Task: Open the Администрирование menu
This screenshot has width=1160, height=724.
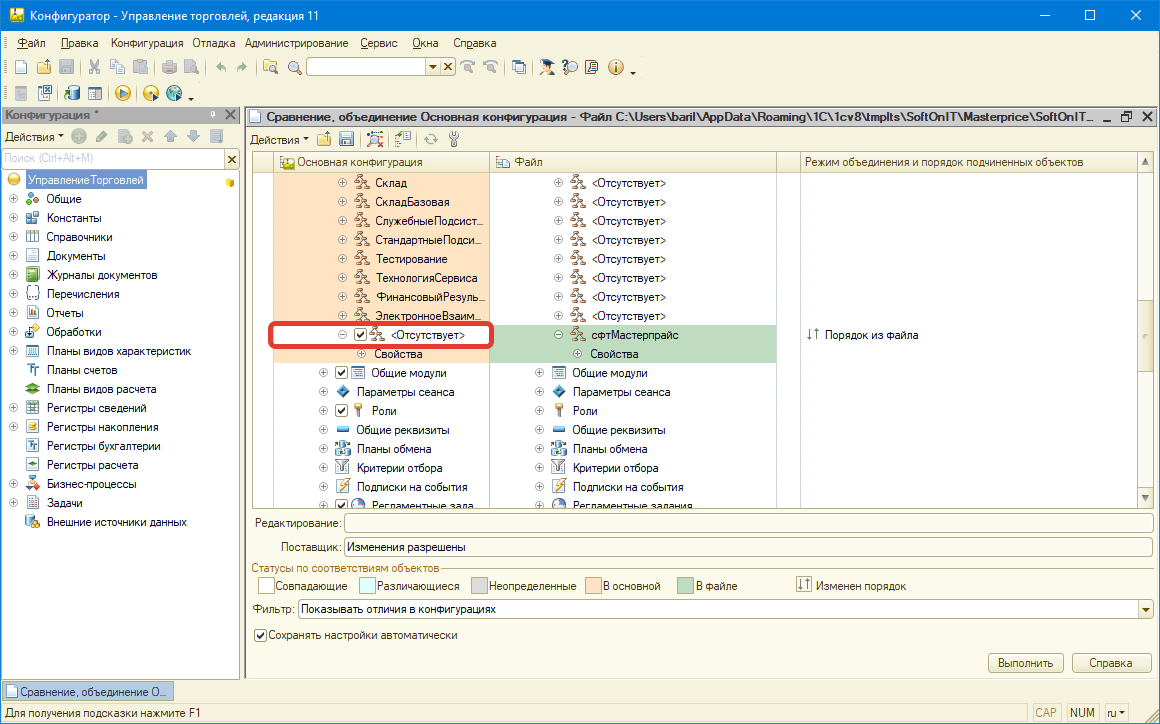Action: (296, 43)
